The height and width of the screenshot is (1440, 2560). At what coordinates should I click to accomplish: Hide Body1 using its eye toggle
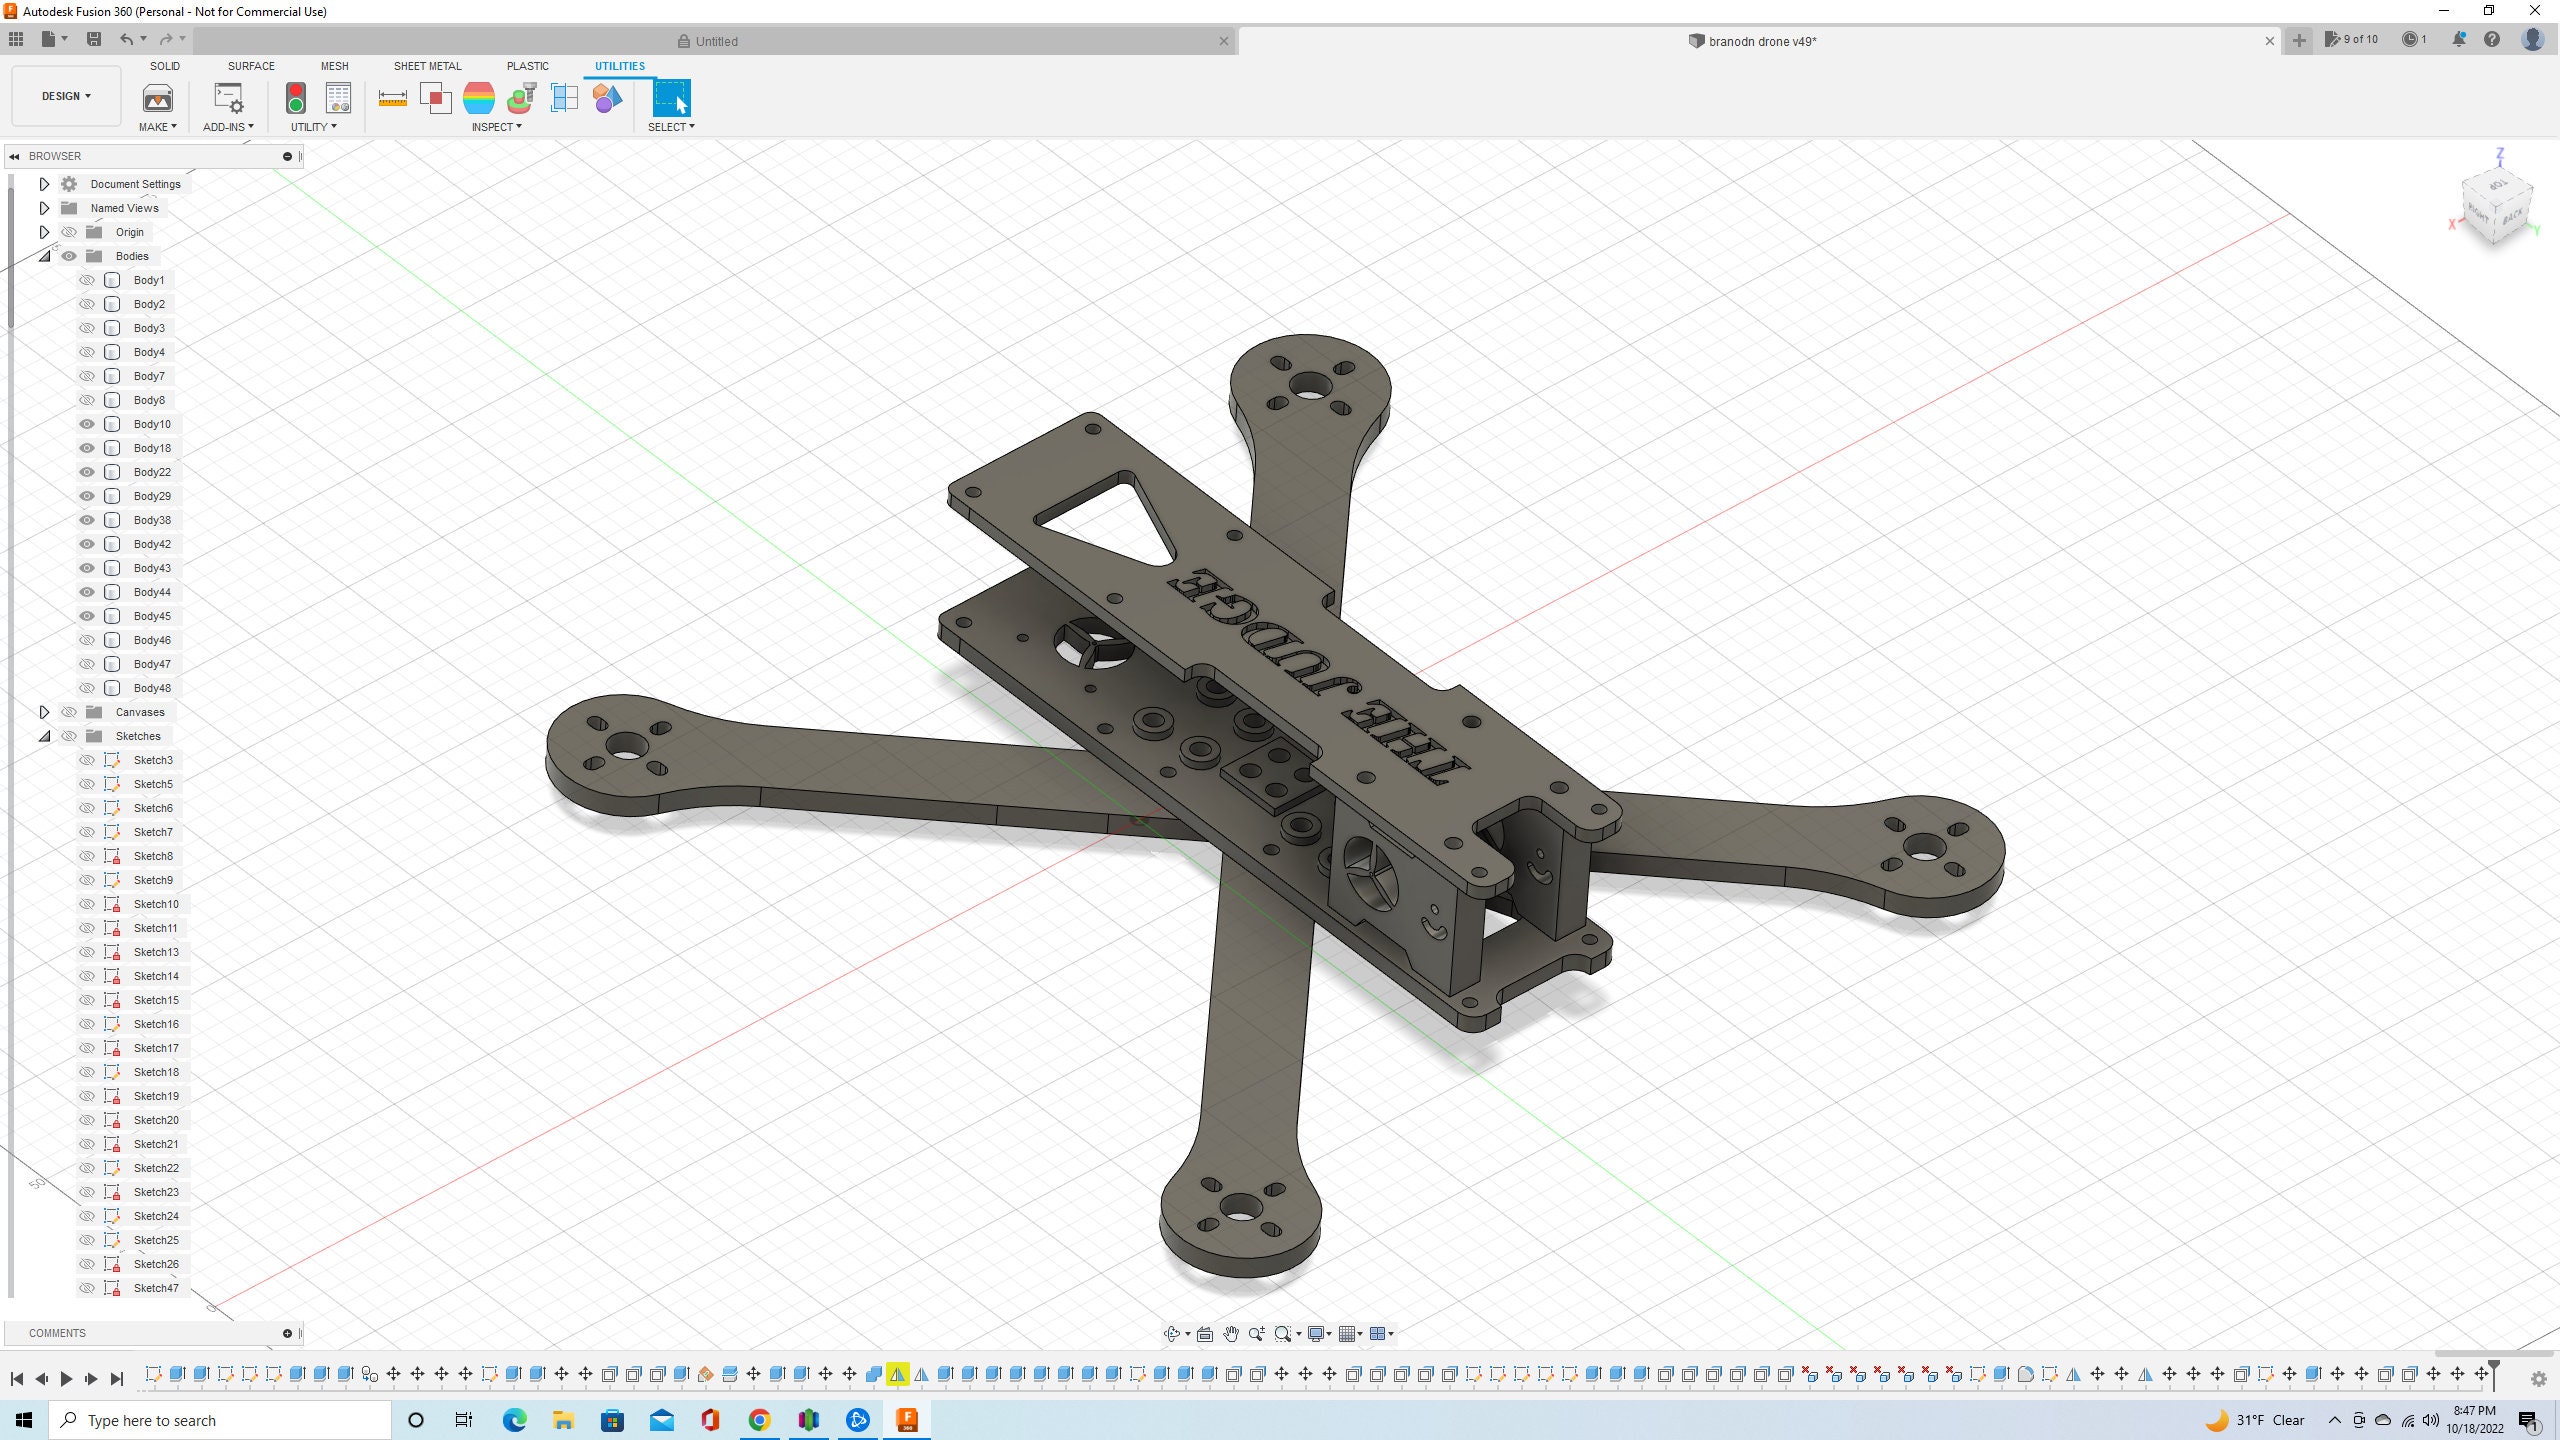[87, 280]
